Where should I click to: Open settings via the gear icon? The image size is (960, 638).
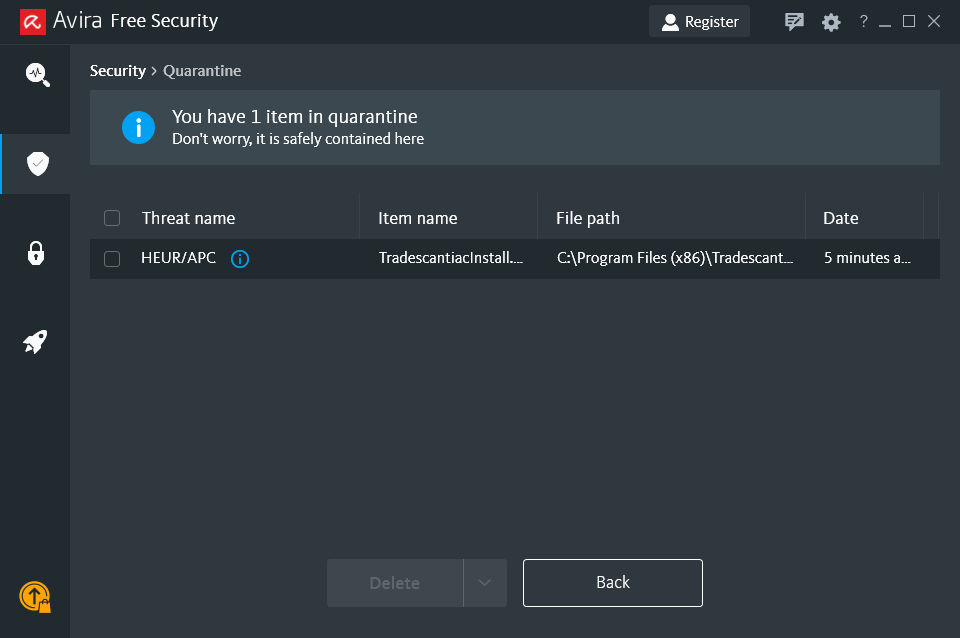(x=831, y=22)
